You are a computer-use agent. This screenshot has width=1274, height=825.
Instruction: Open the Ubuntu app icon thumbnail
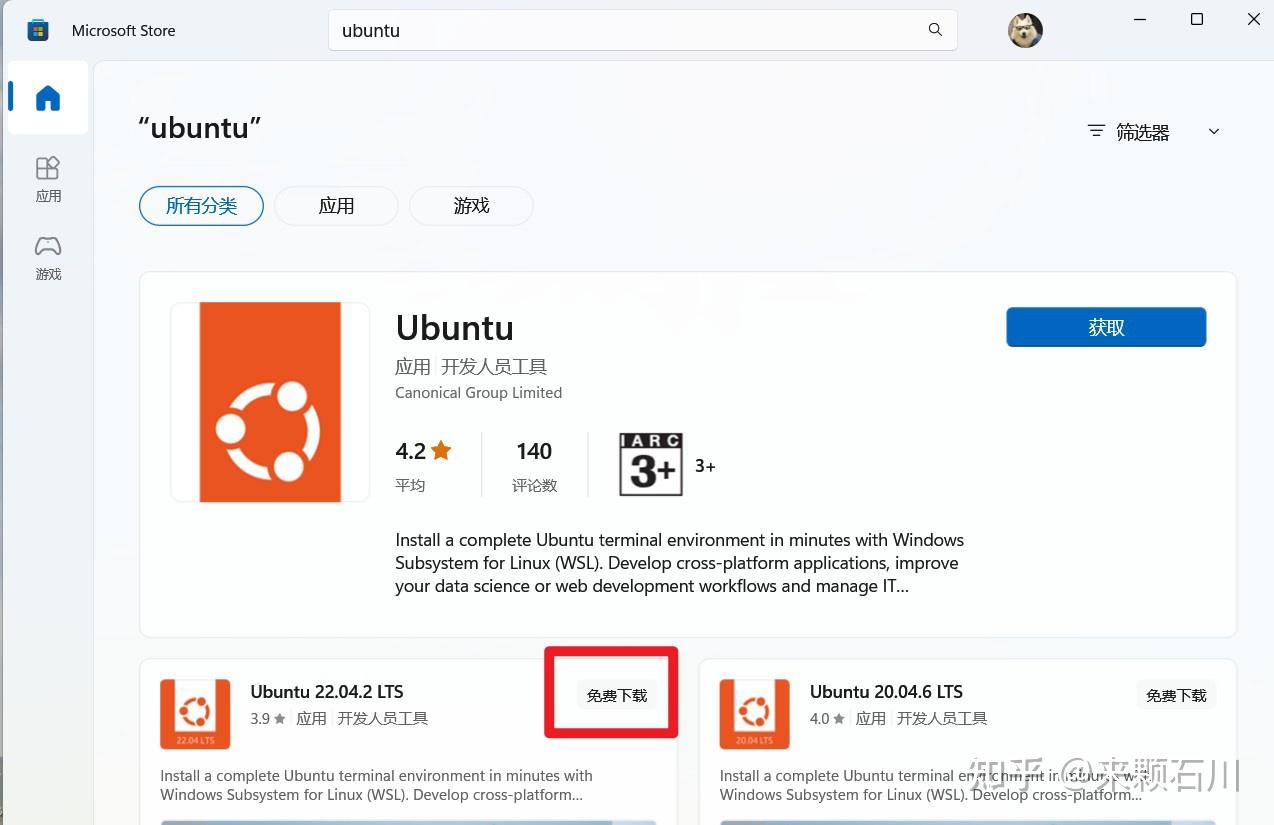[x=269, y=402]
